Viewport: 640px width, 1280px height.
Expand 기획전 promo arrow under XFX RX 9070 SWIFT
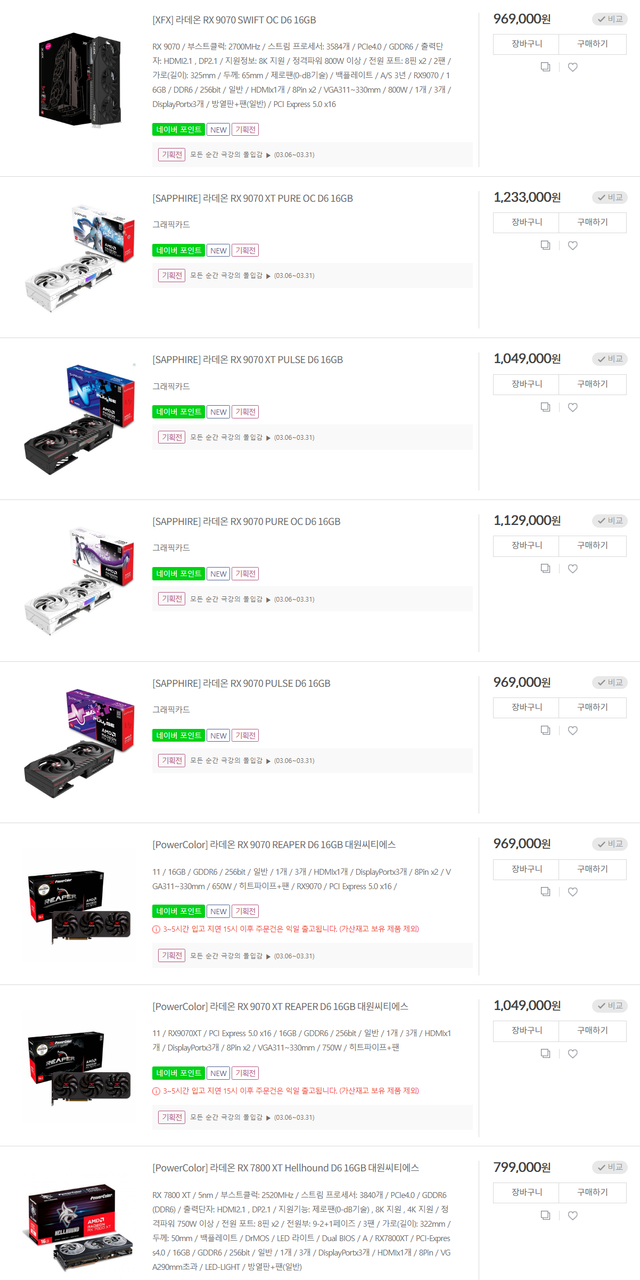click(268, 155)
